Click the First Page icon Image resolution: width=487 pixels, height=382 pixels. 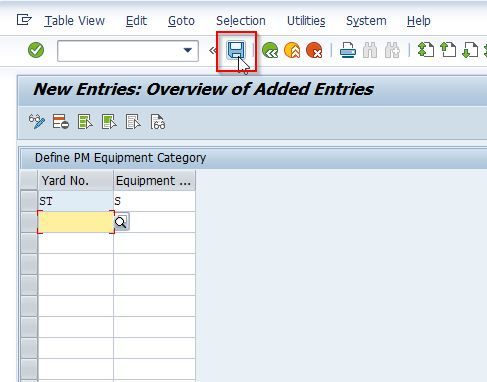(x=426, y=51)
